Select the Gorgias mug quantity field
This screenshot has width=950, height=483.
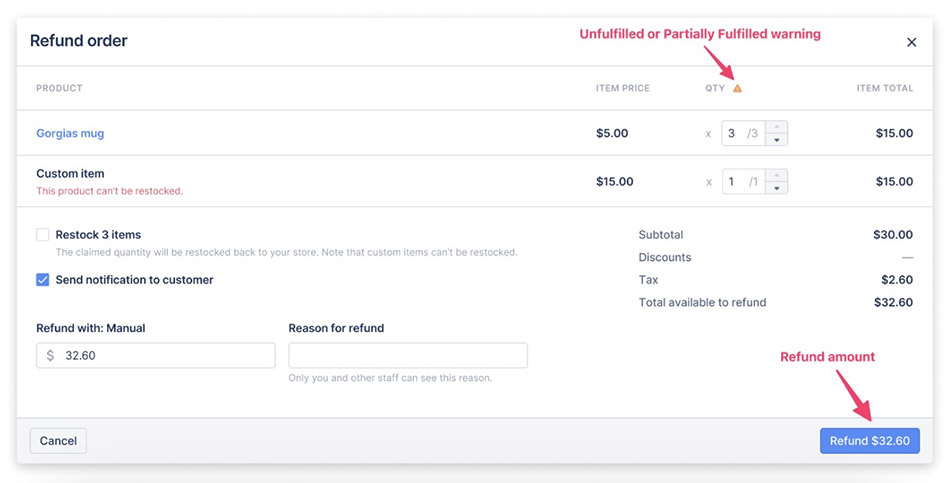(743, 133)
